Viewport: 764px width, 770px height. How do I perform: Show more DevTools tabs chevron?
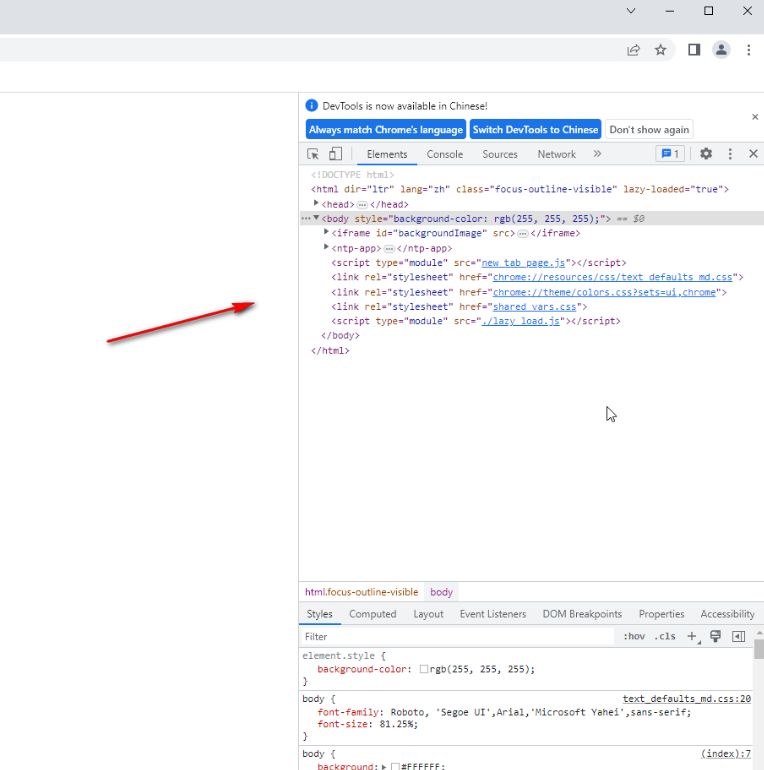(597, 154)
